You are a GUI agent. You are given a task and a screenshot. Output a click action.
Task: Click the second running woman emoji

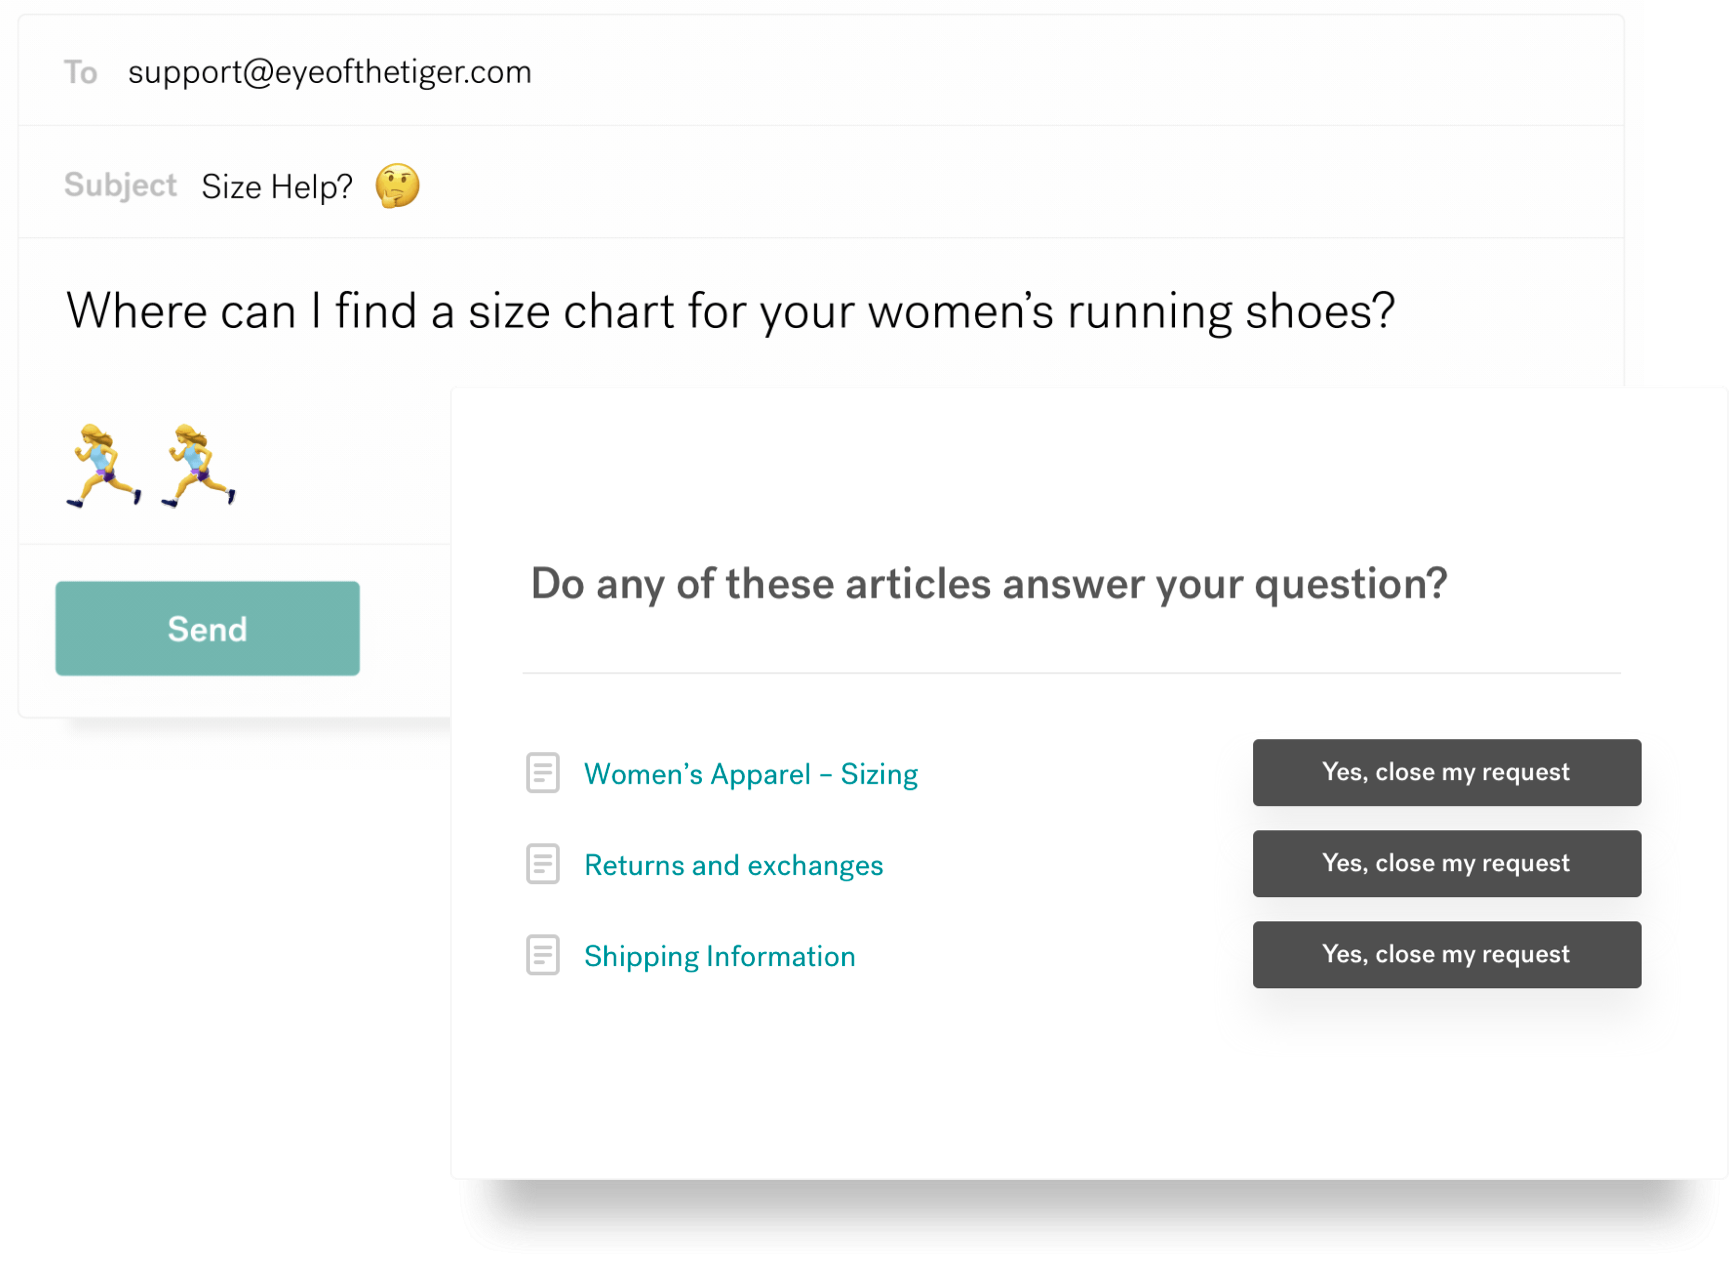click(x=199, y=465)
